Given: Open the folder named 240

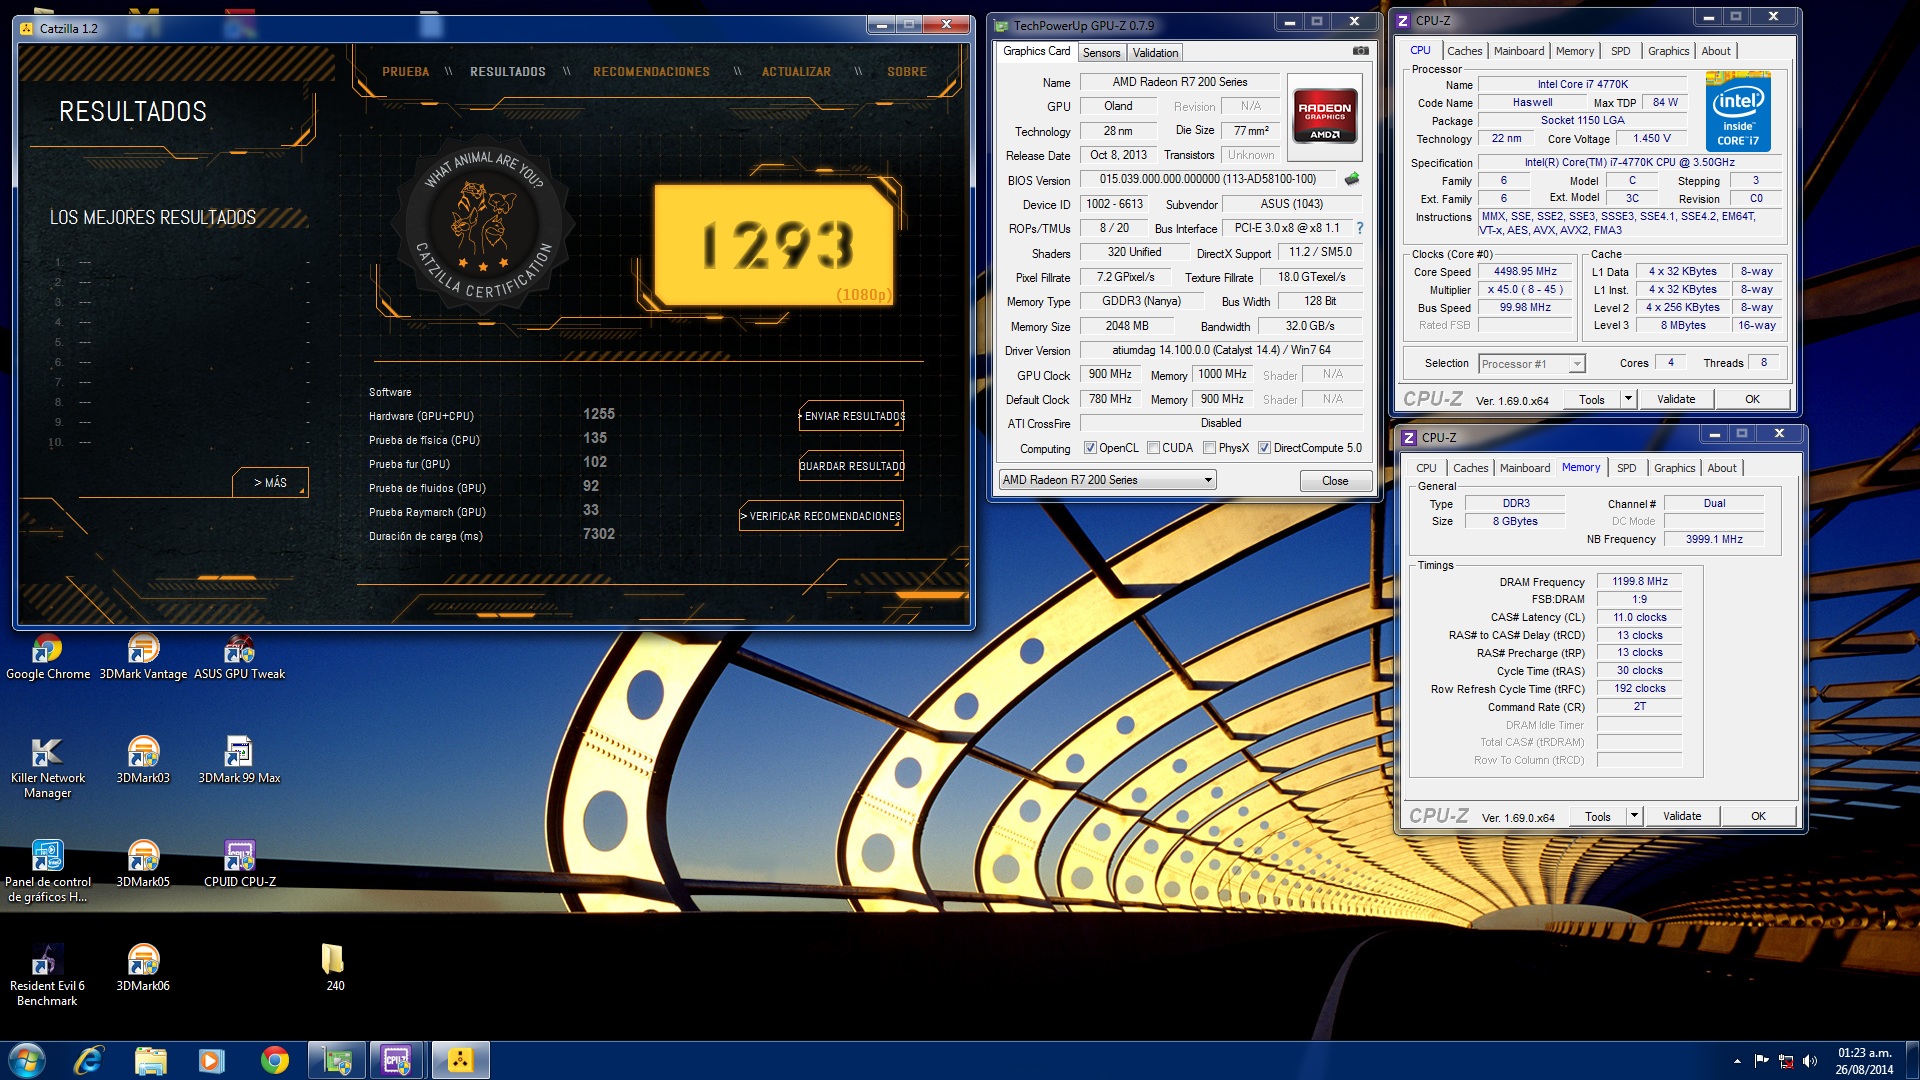Looking at the screenshot, I should pos(334,968).
